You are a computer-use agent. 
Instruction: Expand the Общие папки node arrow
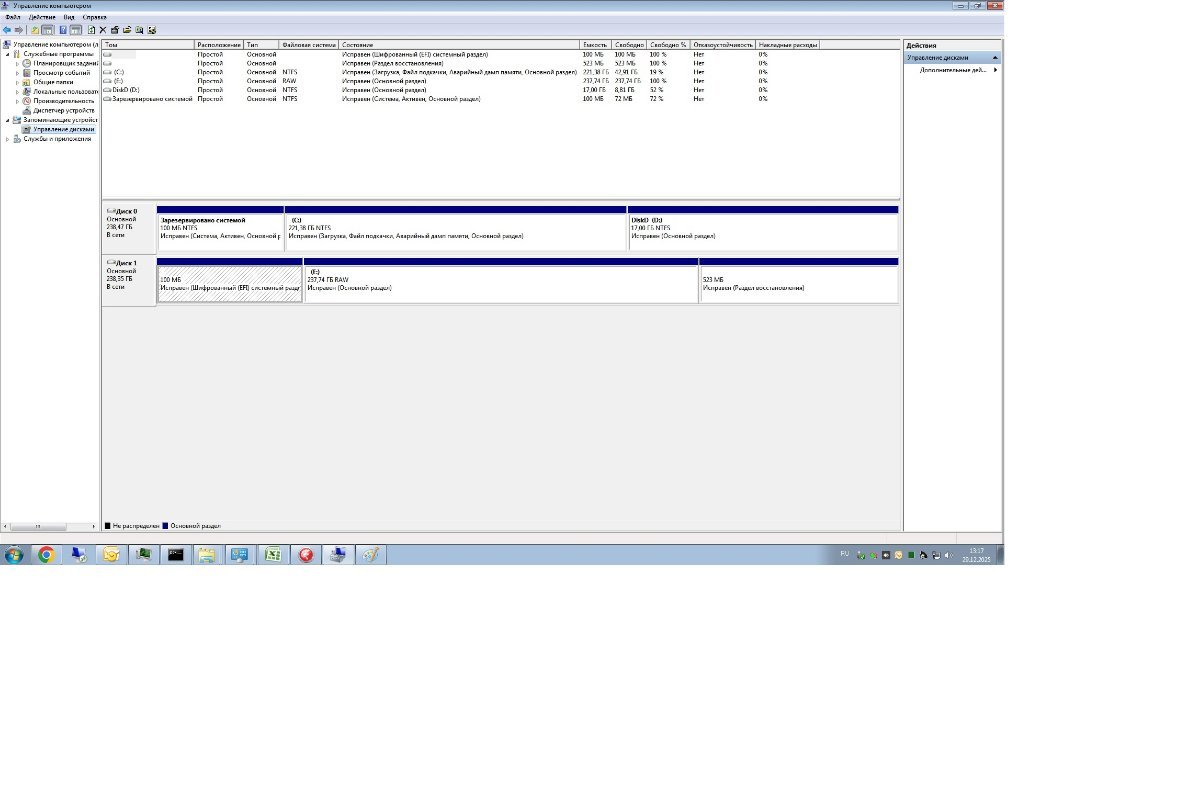pos(17,82)
